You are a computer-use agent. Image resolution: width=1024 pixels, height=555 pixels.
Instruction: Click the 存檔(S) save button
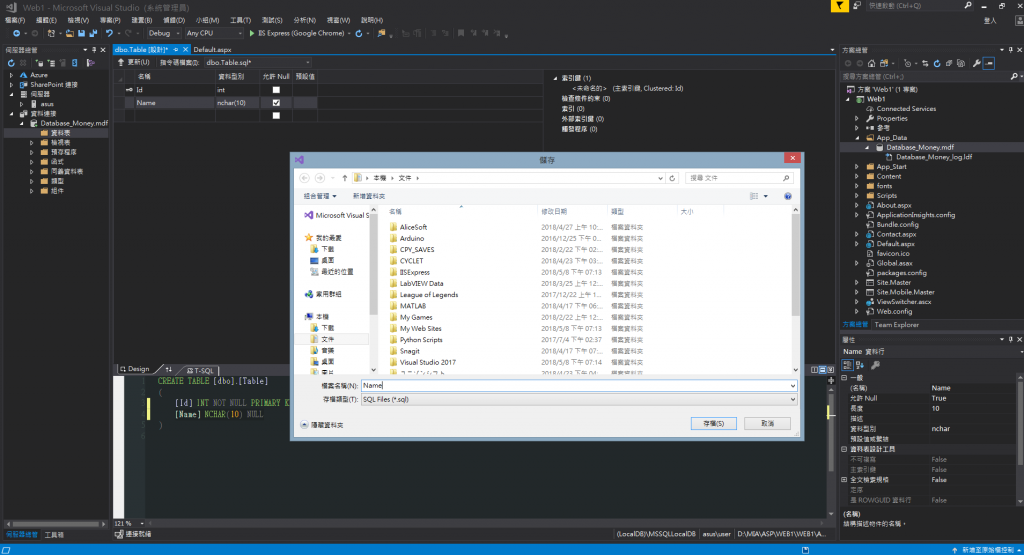713,424
